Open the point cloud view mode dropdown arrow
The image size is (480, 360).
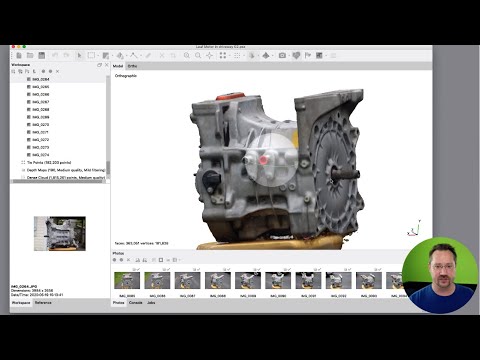coord(229,56)
